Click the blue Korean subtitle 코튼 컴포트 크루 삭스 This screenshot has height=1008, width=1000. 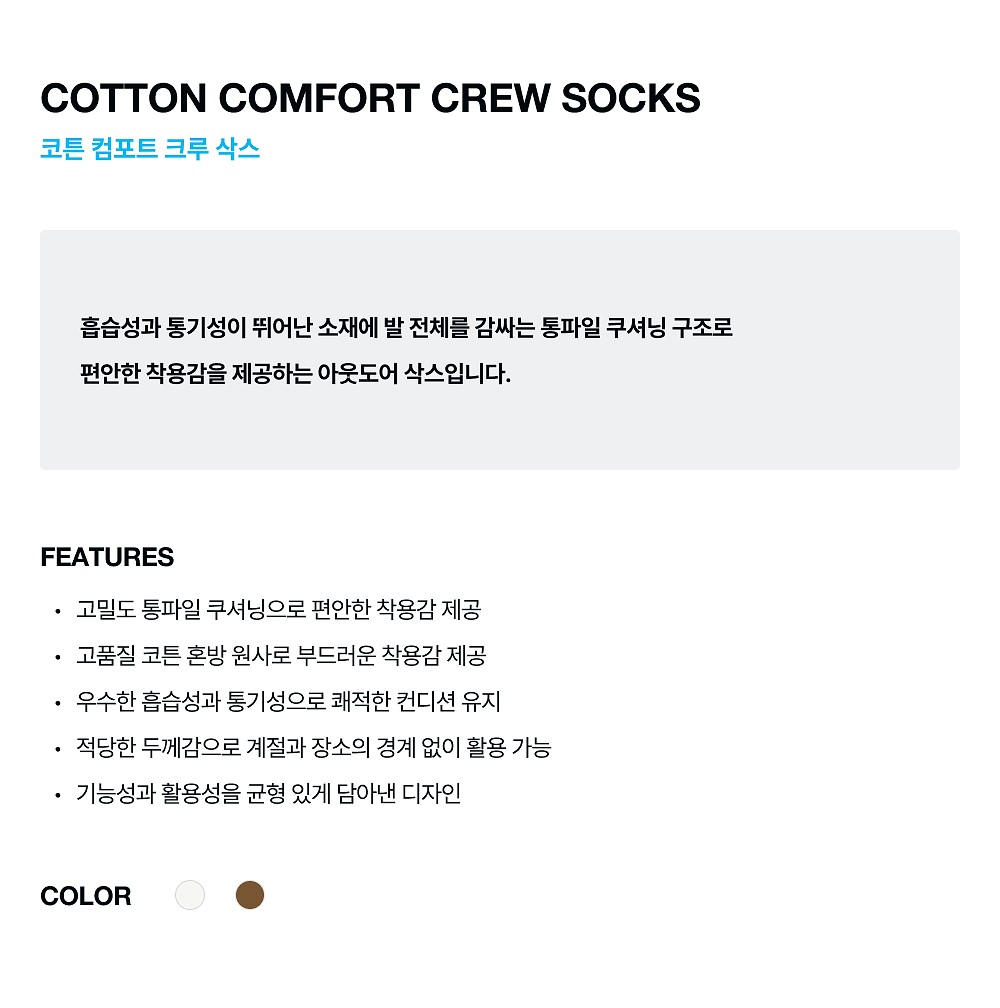150,148
